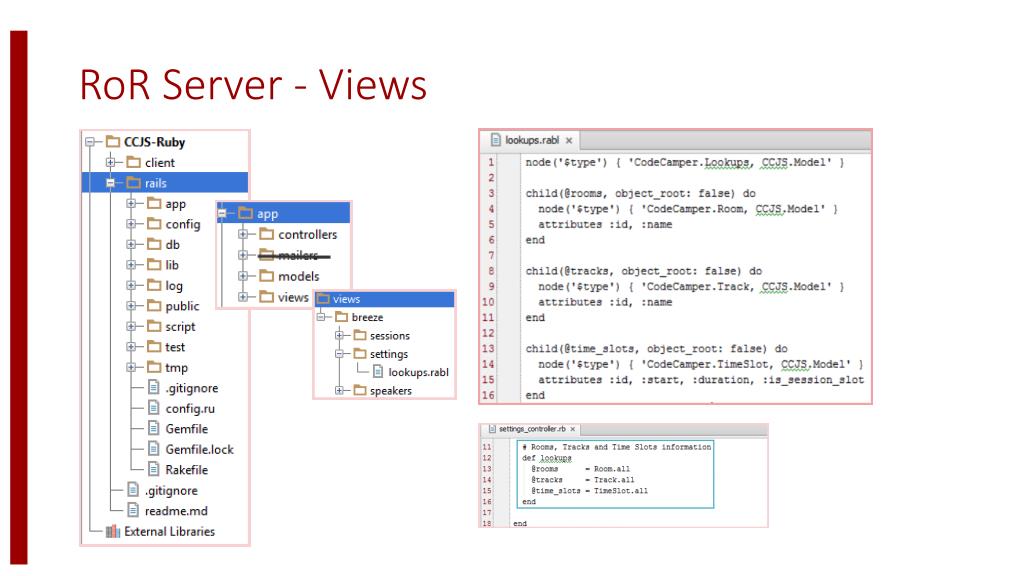The width and height of the screenshot is (1024, 576).
Task: Expand the config folder in the rails tree
Action: [x=131, y=224]
